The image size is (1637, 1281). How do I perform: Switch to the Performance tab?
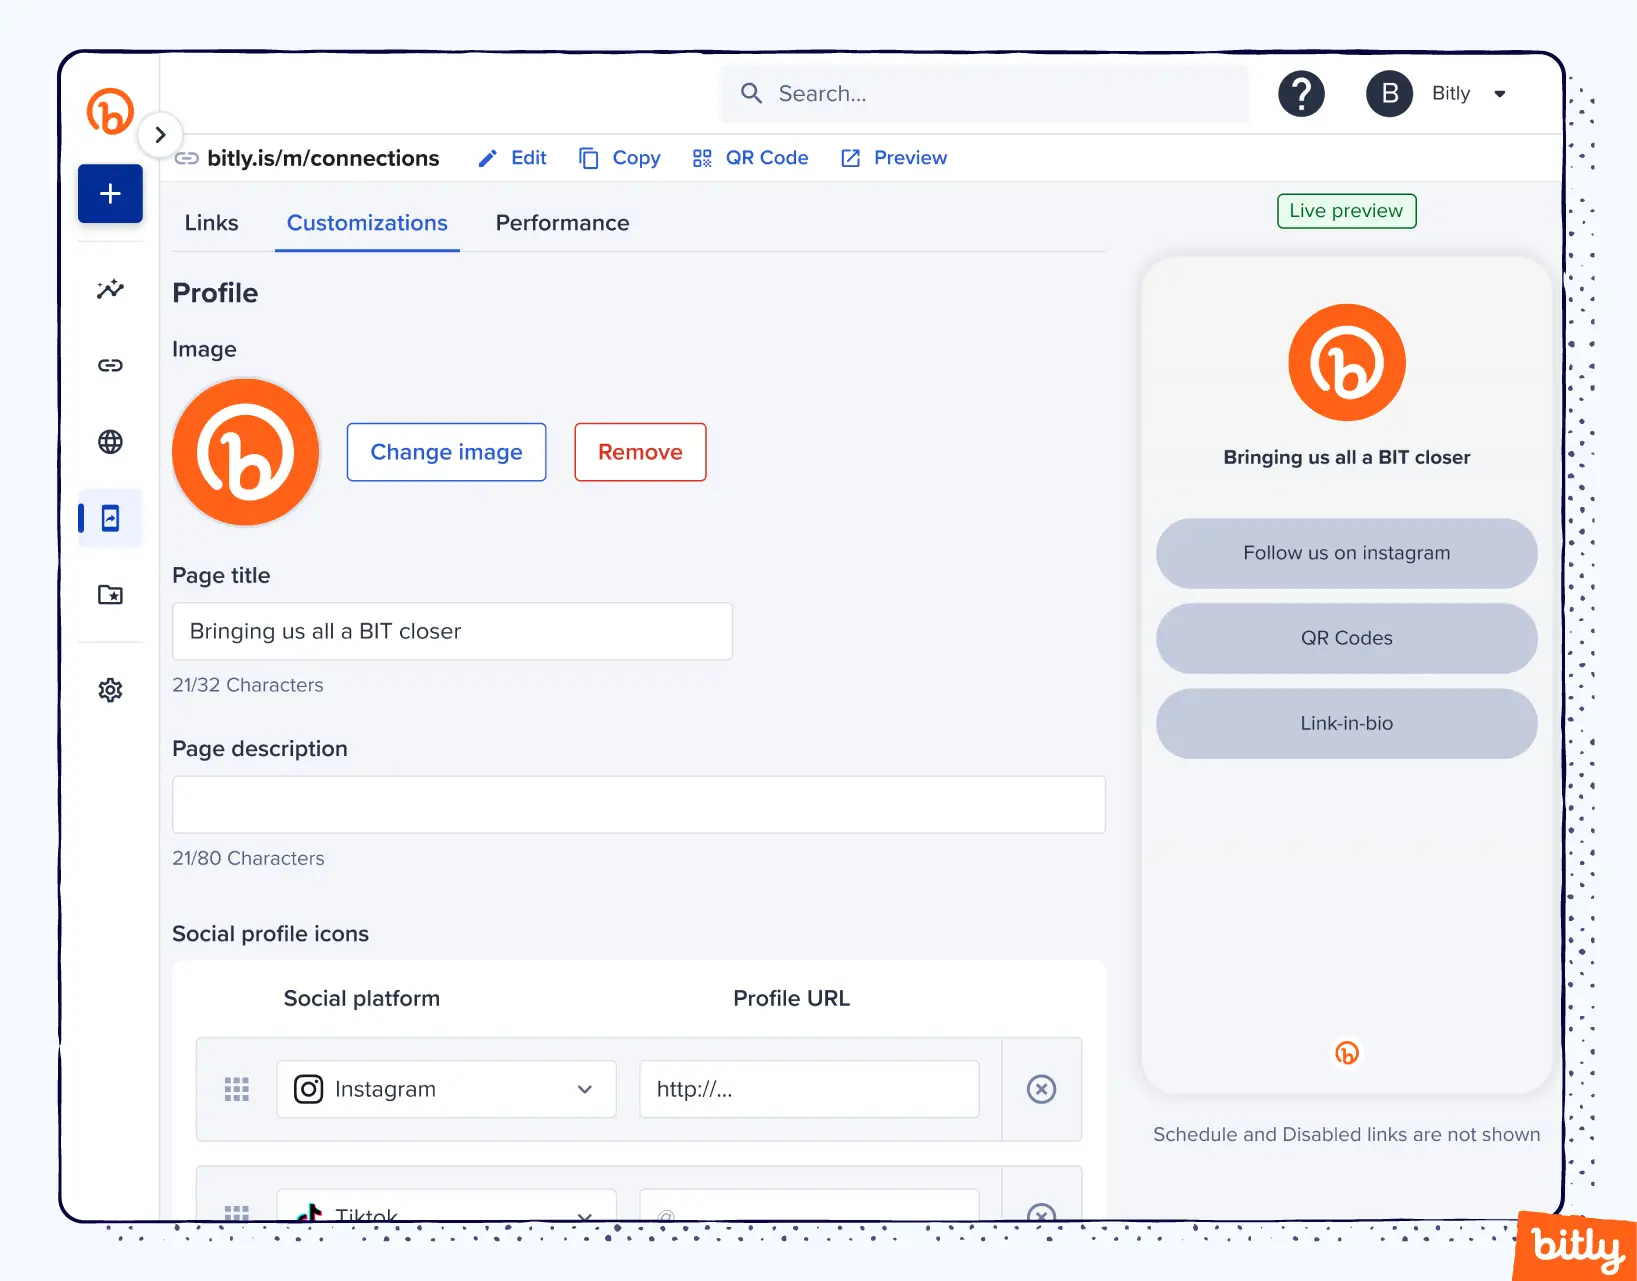(x=562, y=223)
